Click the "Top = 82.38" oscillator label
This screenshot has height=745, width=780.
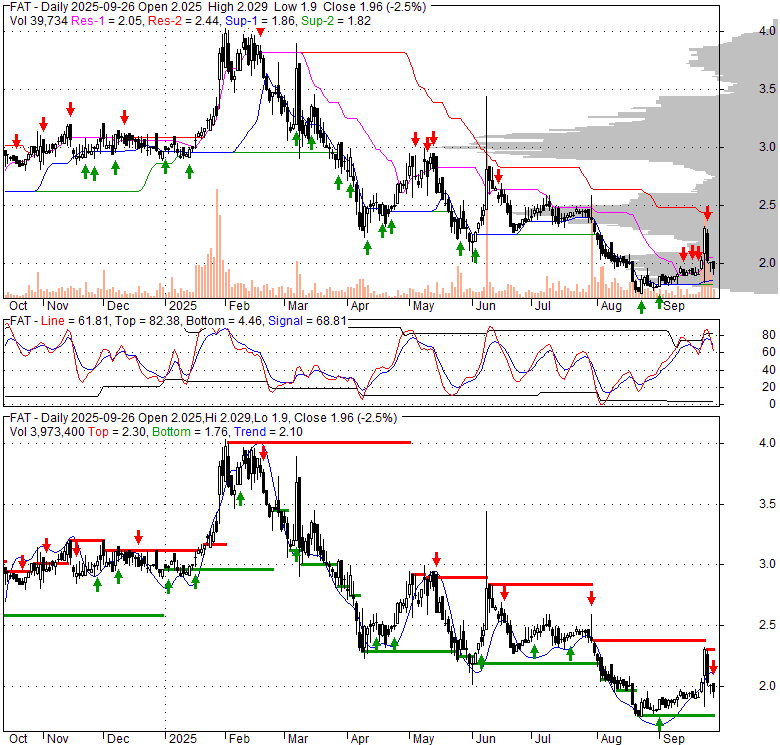[147, 321]
